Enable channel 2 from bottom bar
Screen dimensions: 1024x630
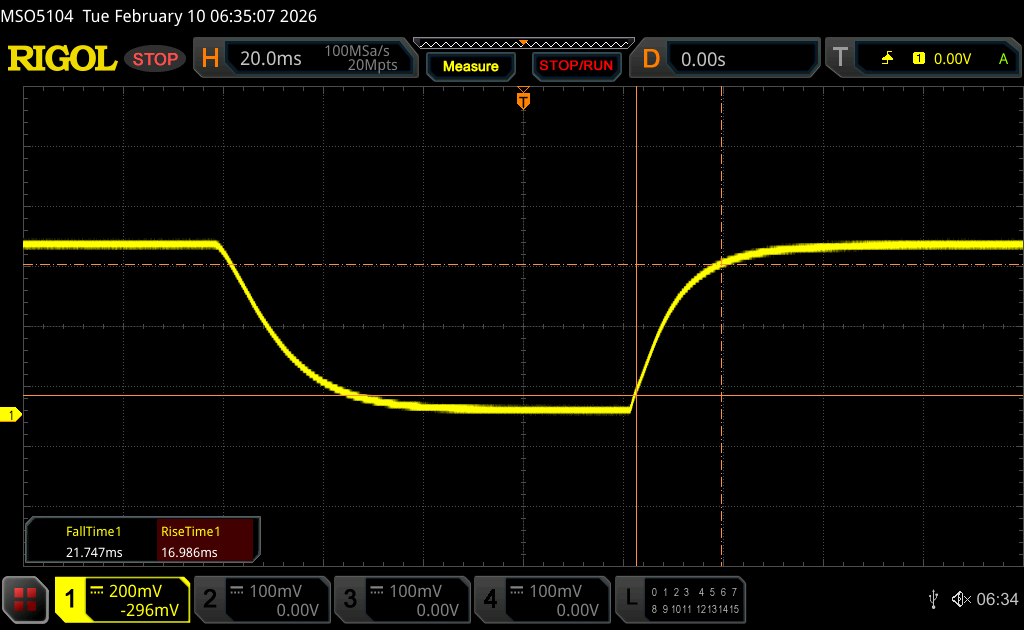coord(262,599)
